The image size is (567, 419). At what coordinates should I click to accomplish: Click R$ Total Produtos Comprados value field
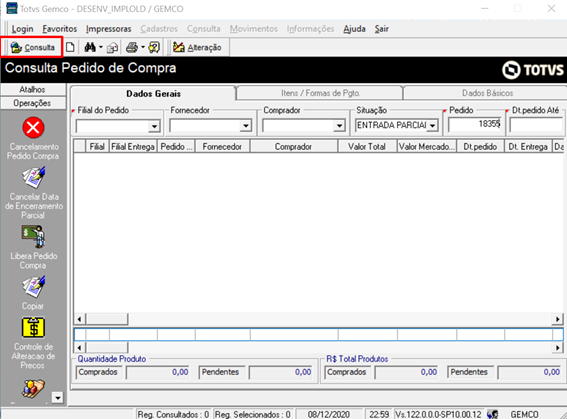(x=407, y=372)
